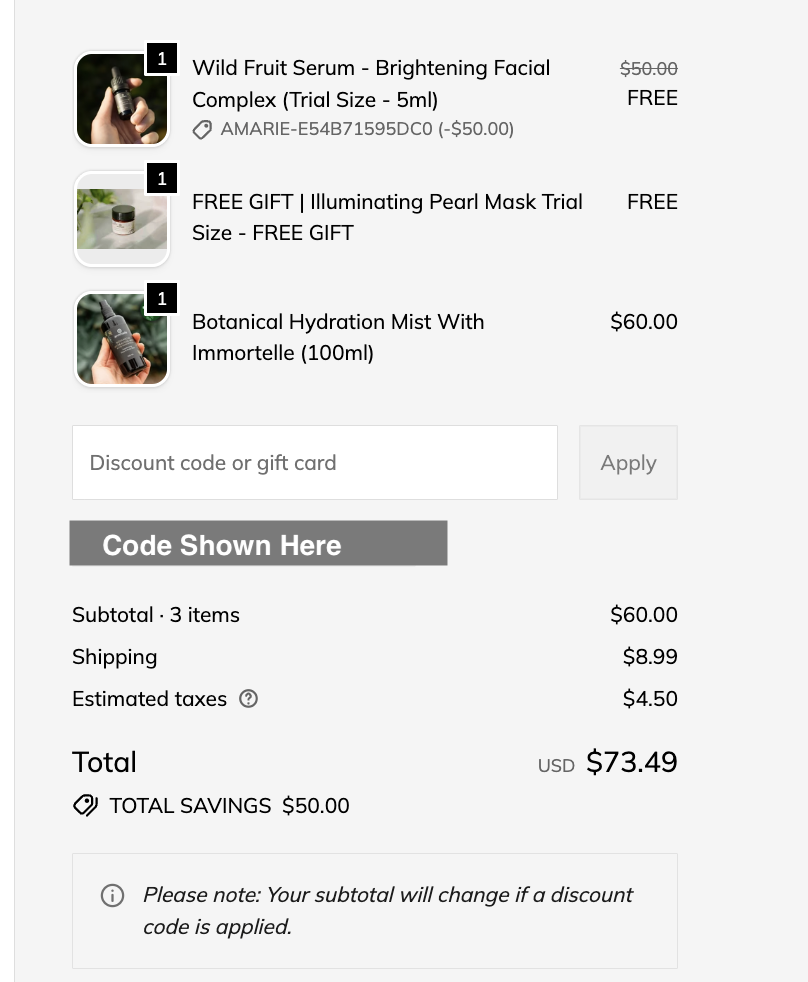
Task: Focus the Discount code or gift card field
Action: pos(314,463)
